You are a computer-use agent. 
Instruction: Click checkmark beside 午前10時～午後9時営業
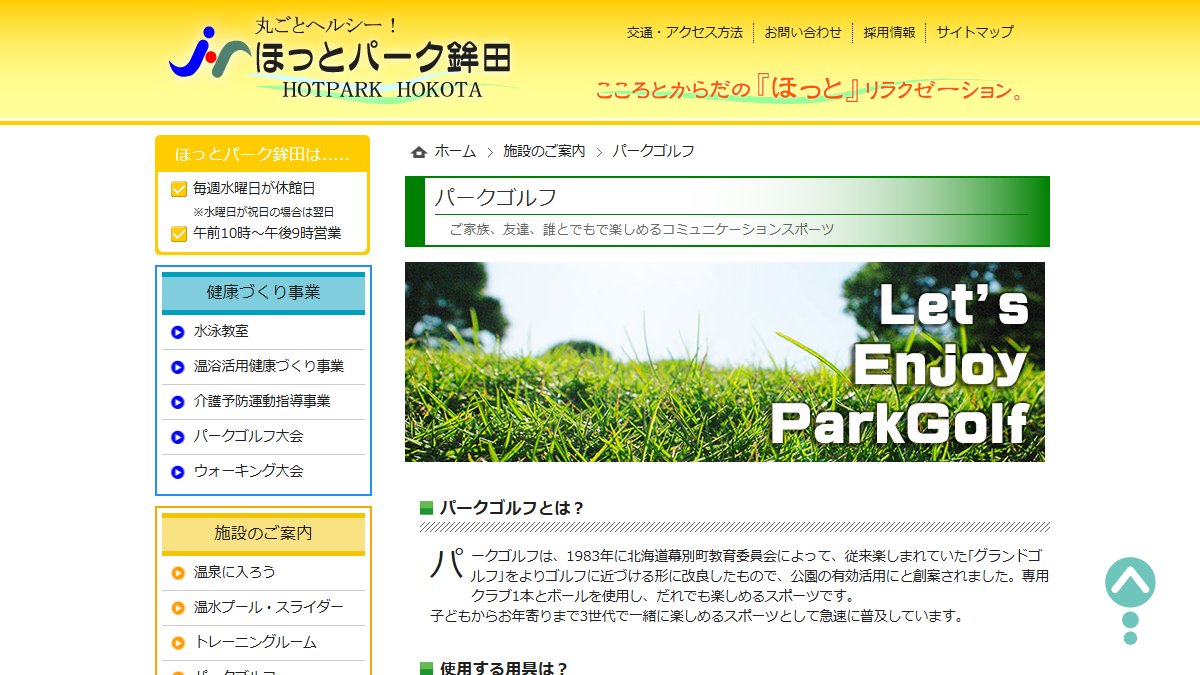point(179,234)
